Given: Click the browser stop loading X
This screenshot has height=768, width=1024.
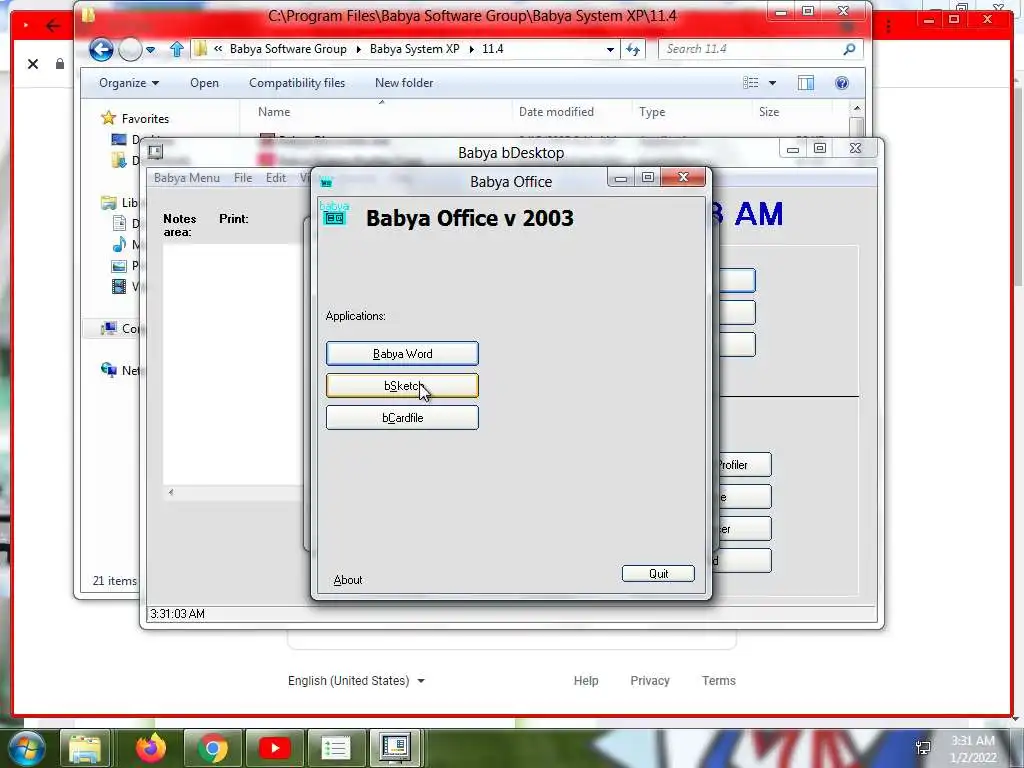Looking at the screenshot, I should click(x=33, y=63).
